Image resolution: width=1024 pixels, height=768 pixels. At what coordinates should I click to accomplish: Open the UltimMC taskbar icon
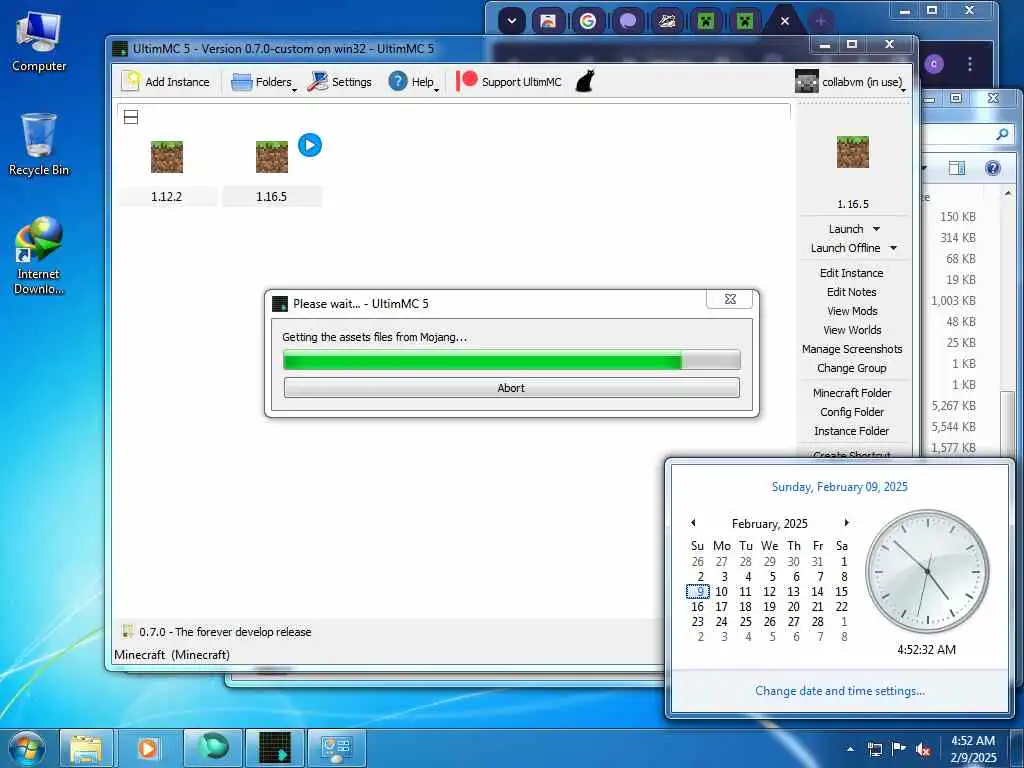click(x=274, y=748)
